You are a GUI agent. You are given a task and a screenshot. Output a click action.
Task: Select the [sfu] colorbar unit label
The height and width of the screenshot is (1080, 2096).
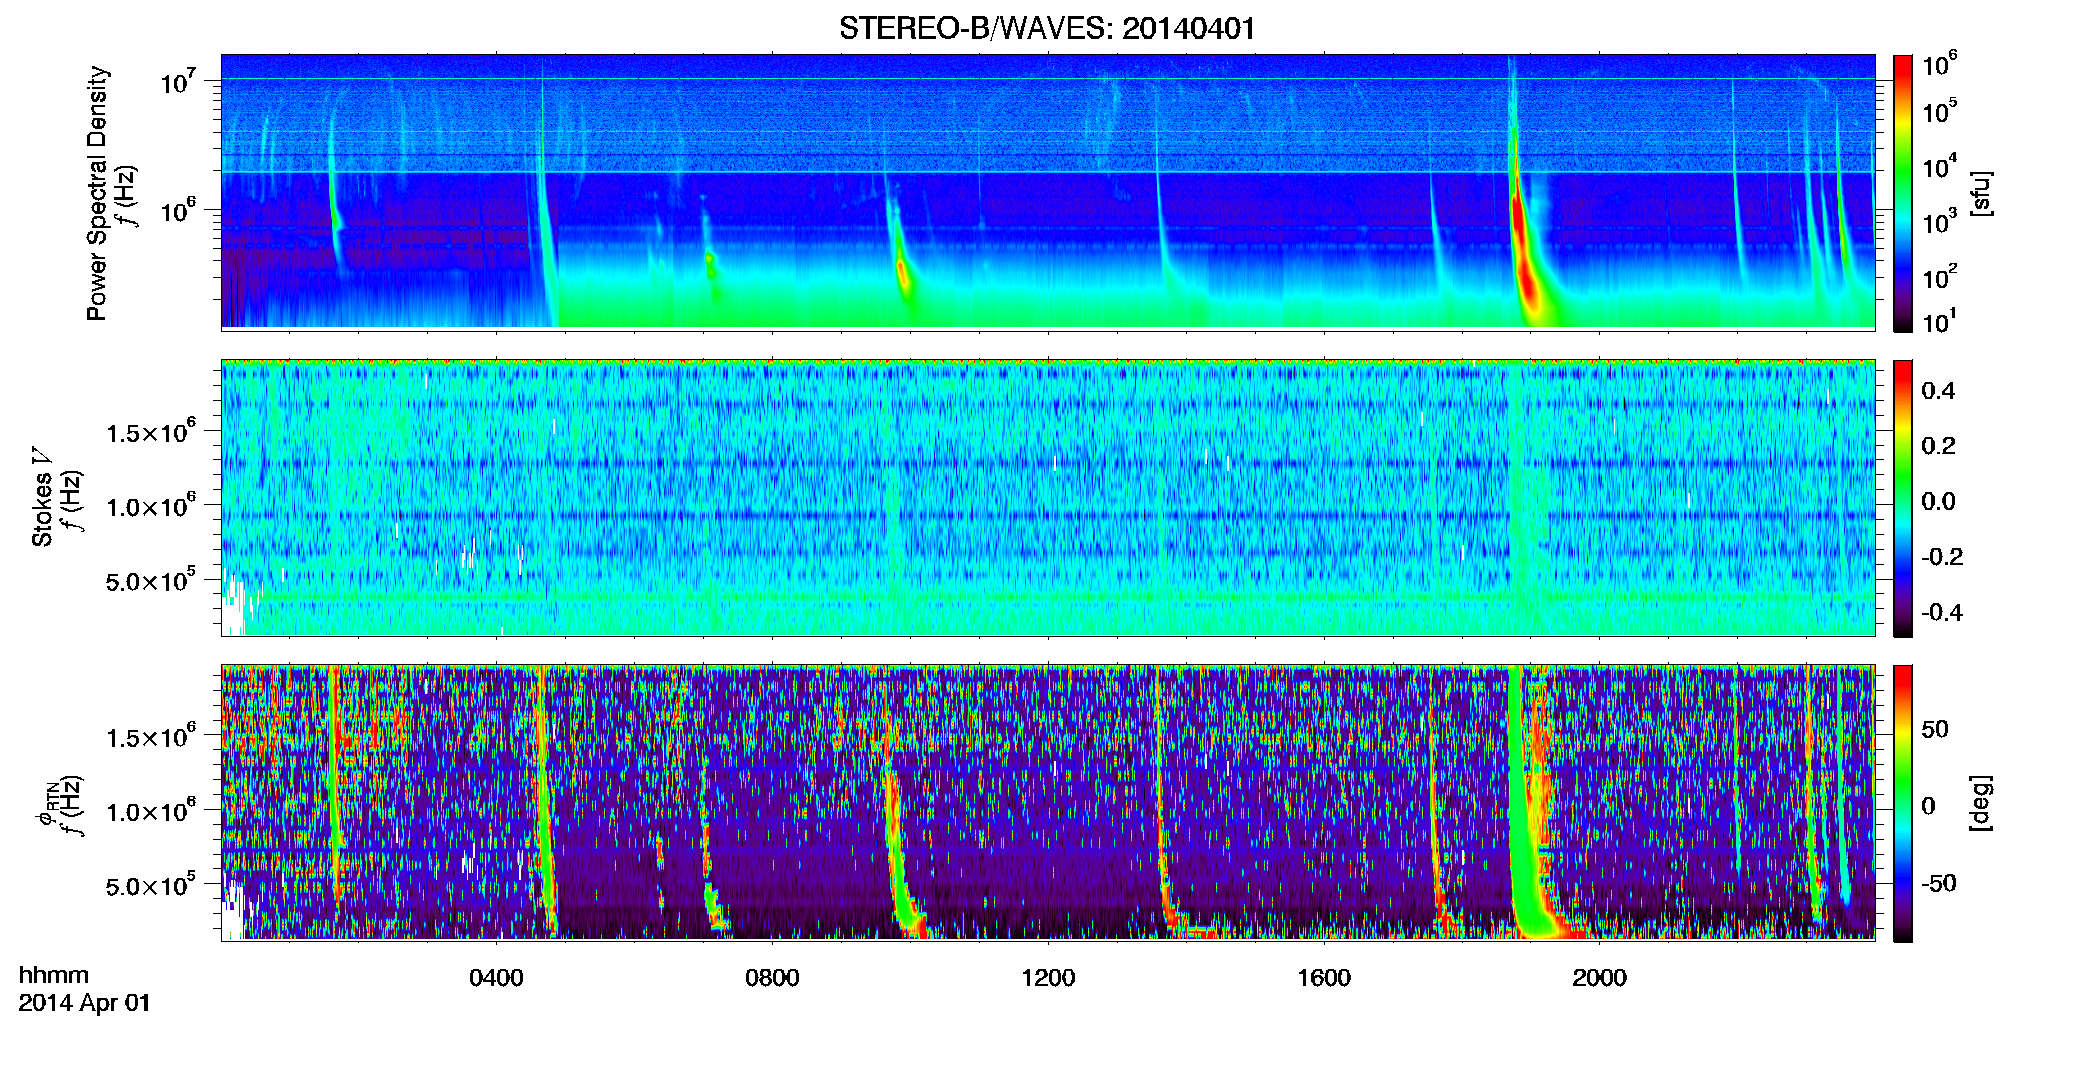1981,193
